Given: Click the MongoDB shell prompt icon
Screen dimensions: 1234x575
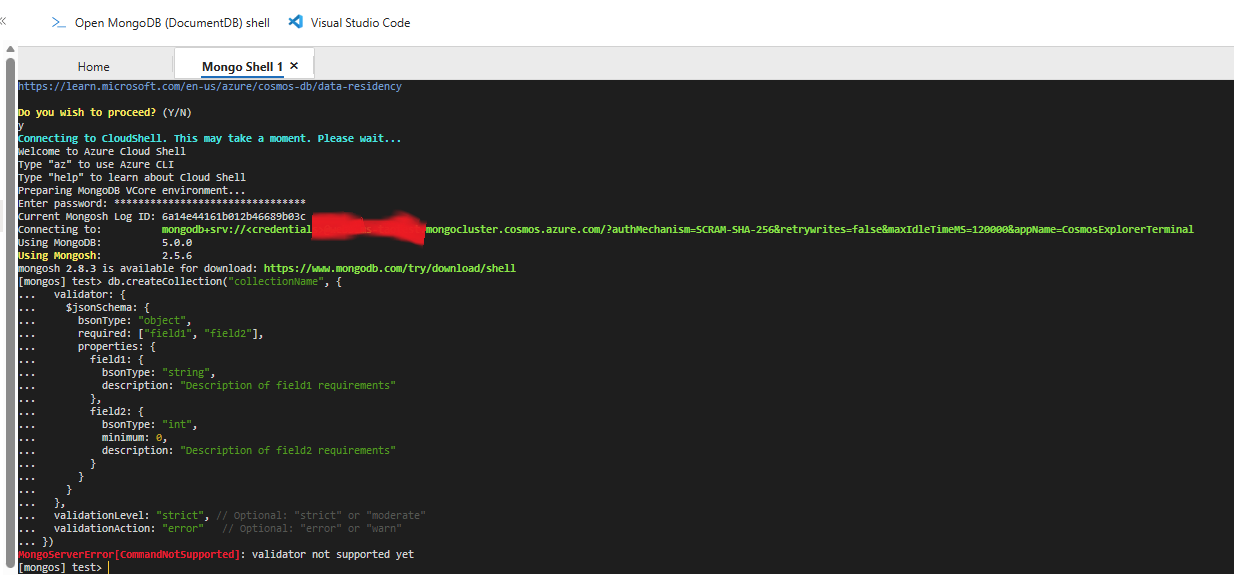Looking at the screenshot, I should 59,22.
